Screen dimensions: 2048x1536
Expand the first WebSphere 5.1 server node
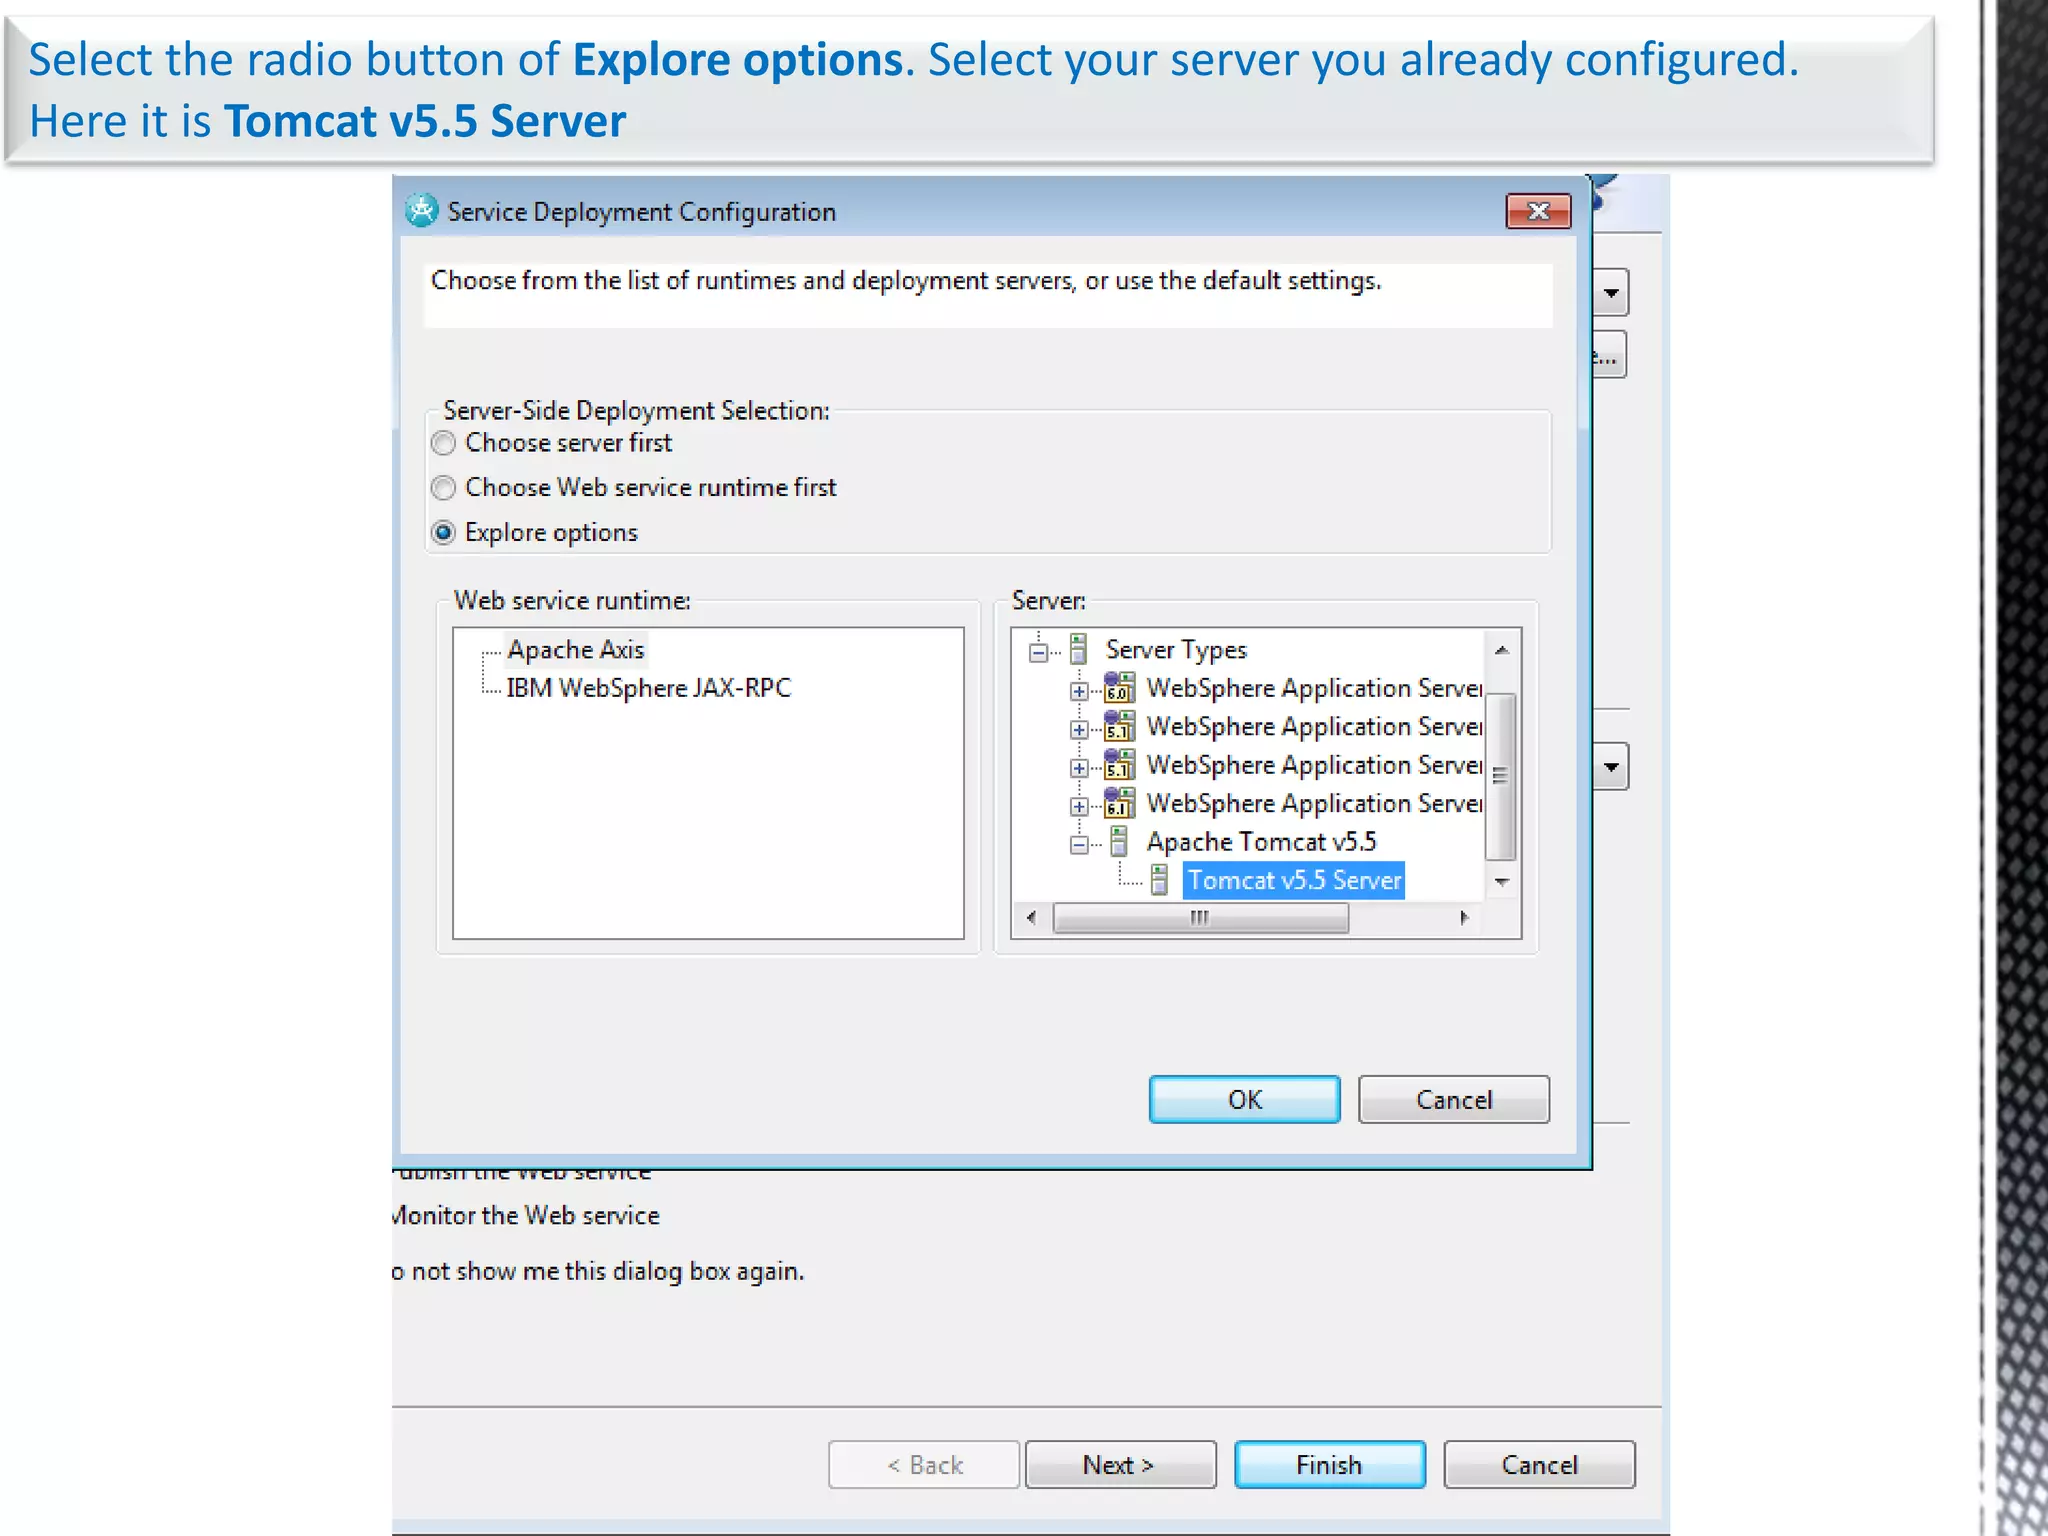coord(1078,730)
